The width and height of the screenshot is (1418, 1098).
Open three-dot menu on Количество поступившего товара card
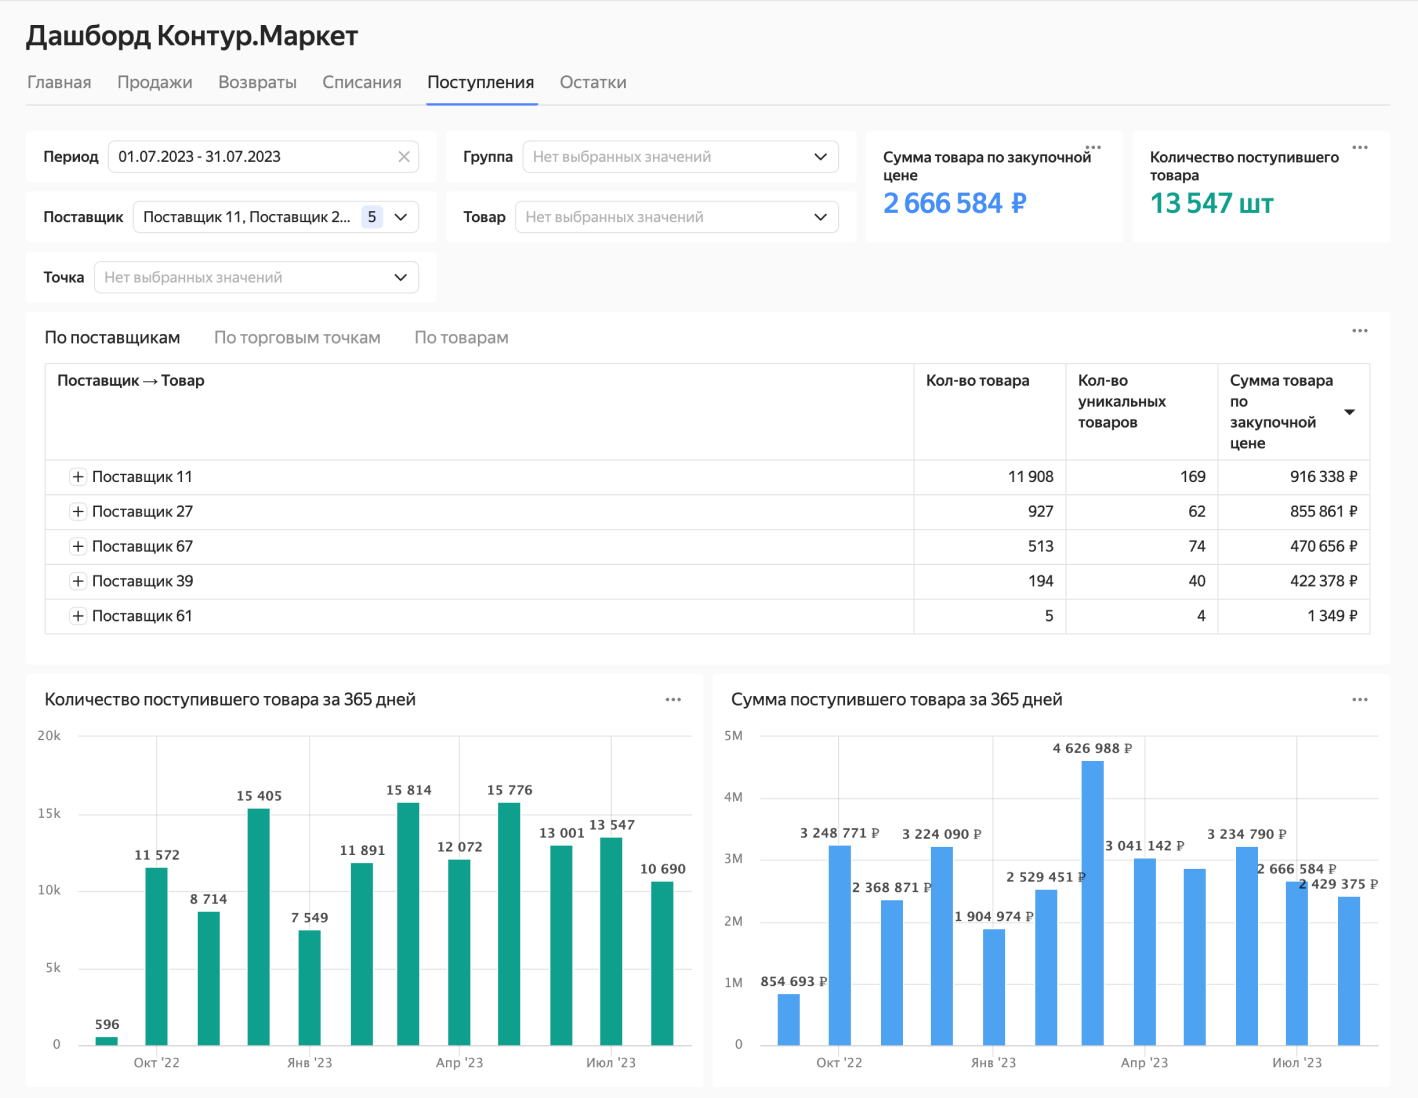tap(1360, 147)
